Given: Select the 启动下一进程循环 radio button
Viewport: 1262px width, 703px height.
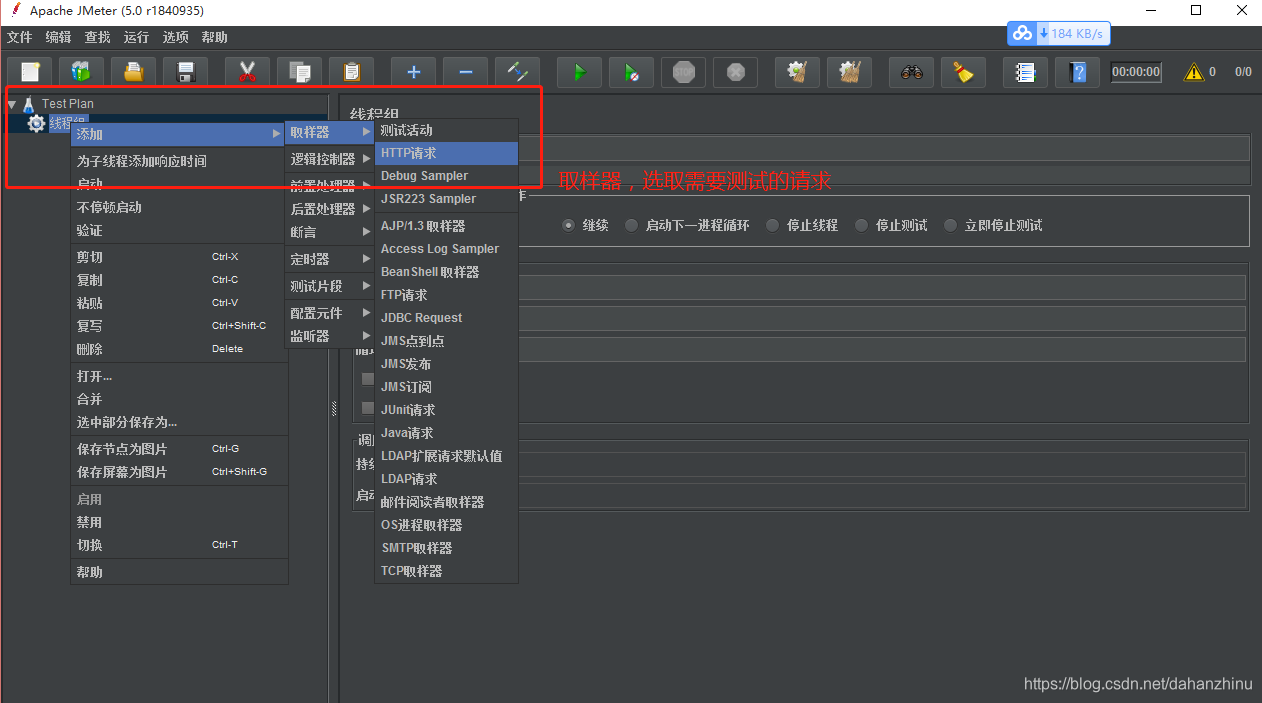Looking at the screenshot, I should coord(631,225).
